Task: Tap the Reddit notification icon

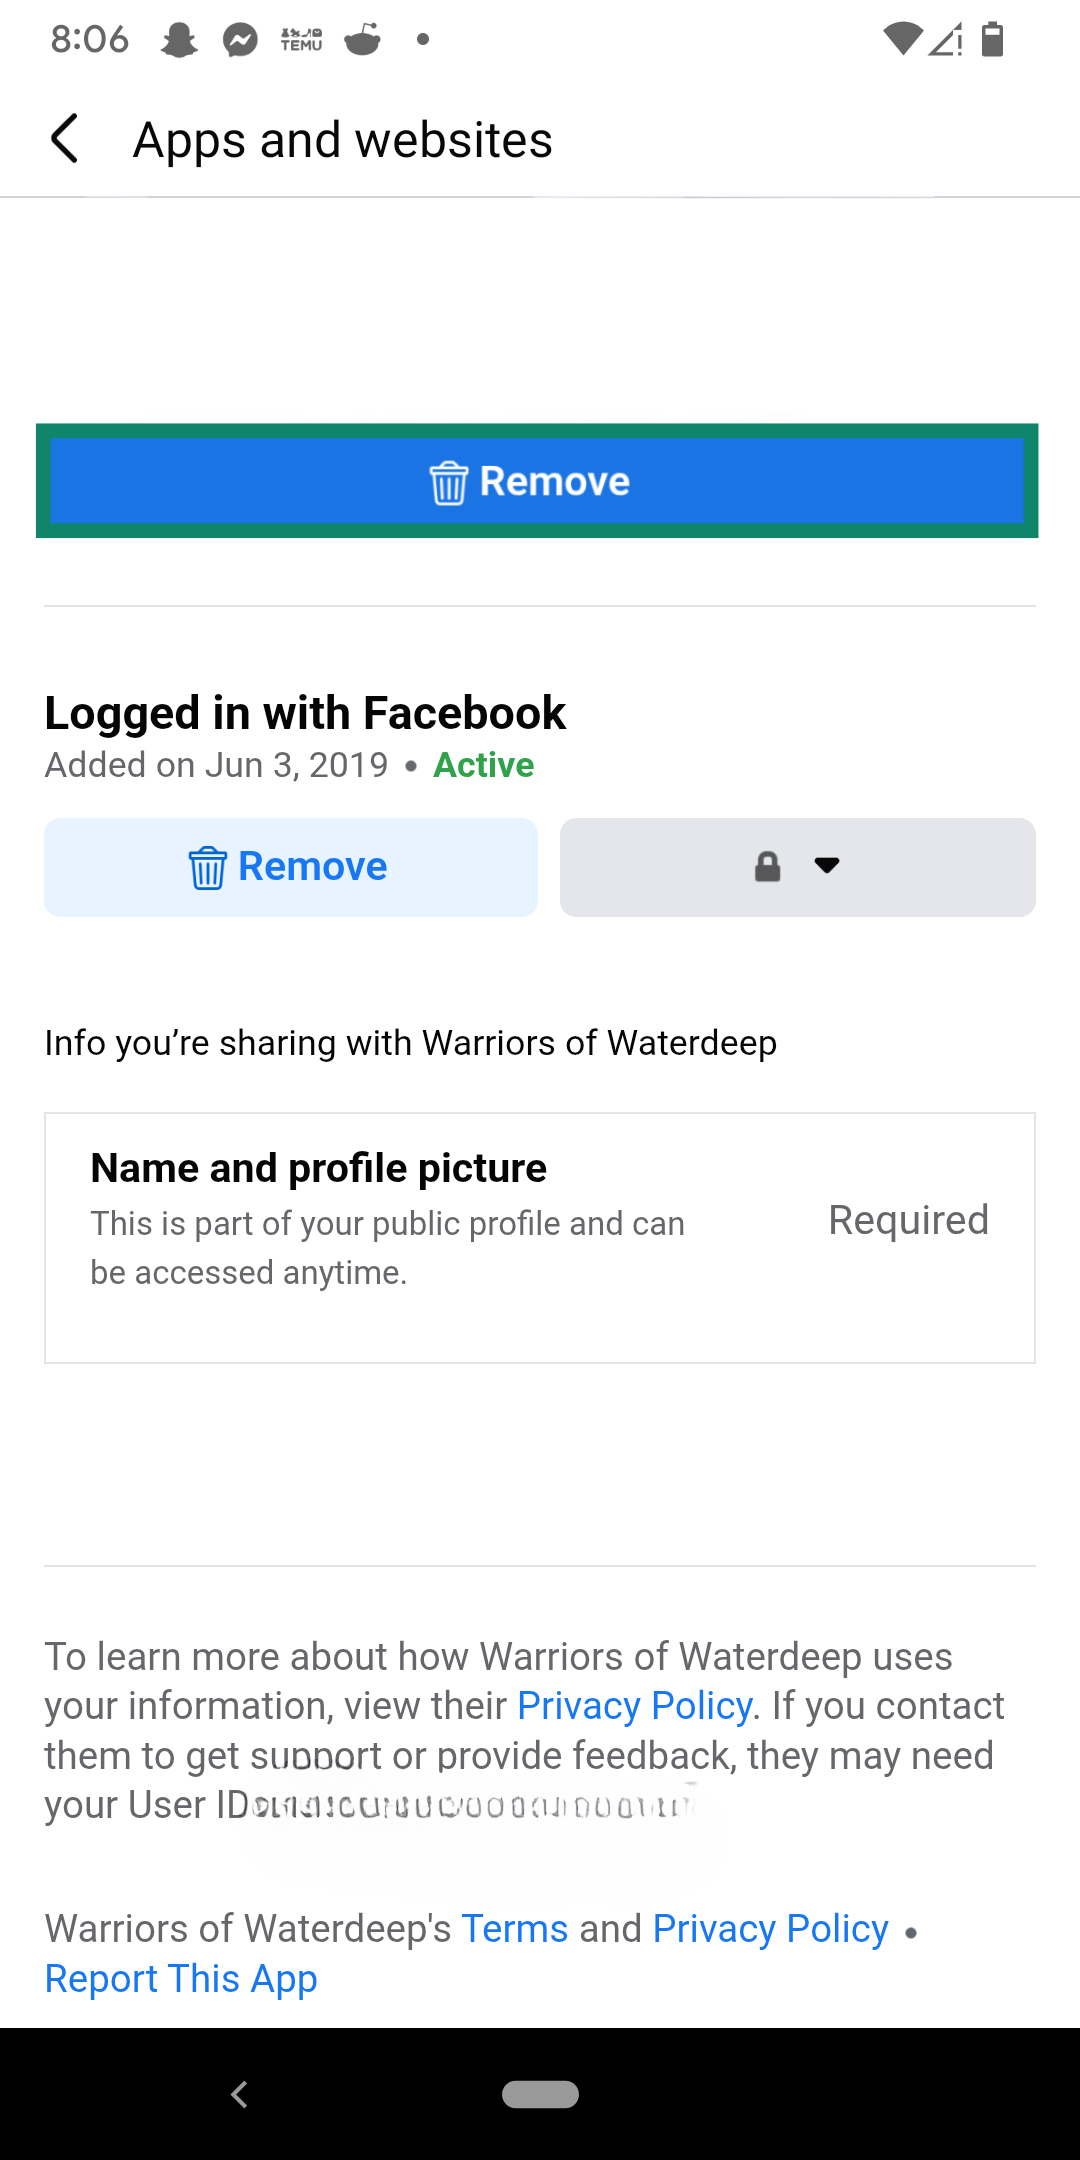Action: pos(362,38)
